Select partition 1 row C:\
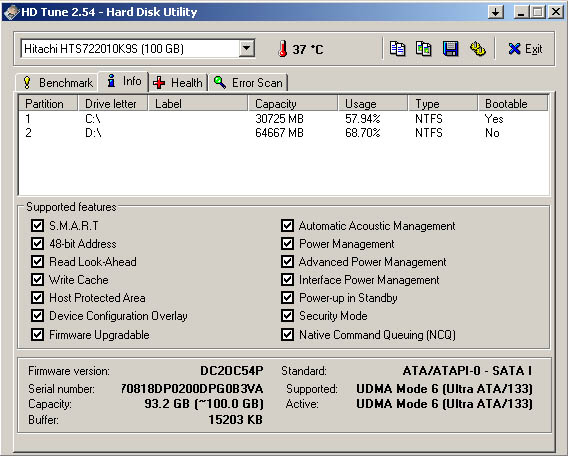Screen dimensions: 568x456 [284, 119]
